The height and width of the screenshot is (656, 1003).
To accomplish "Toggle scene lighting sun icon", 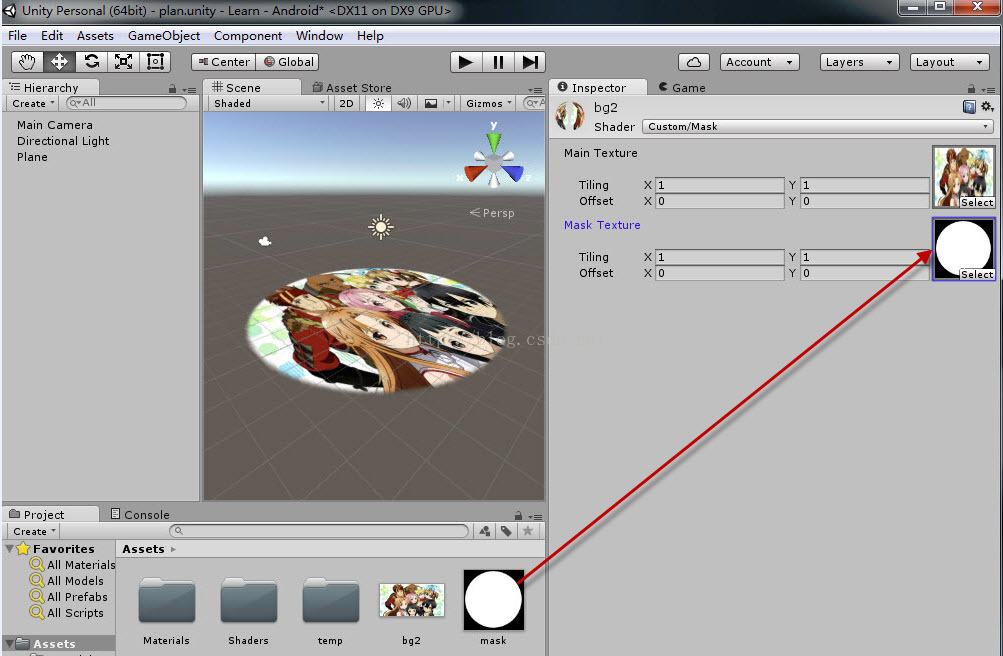I will click(x=379, y=104).
